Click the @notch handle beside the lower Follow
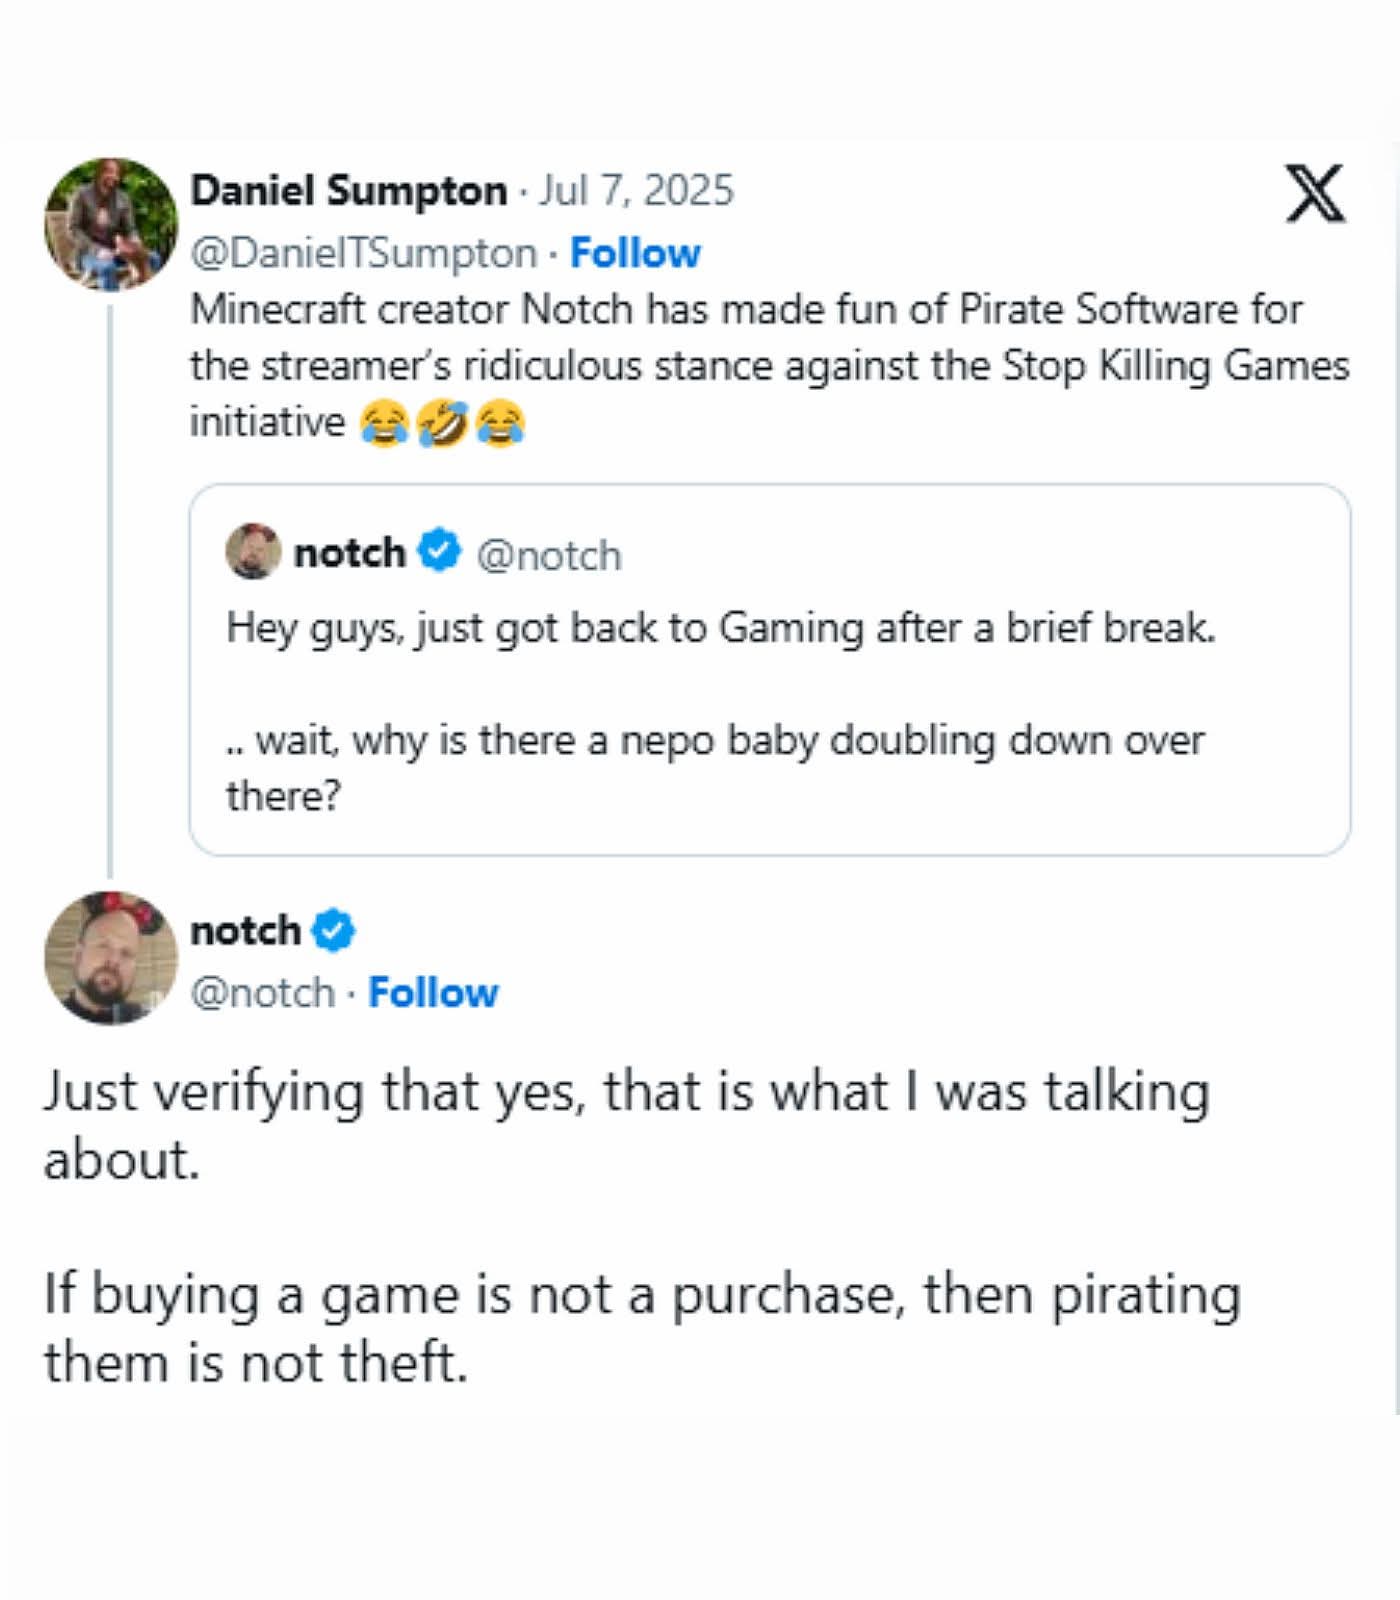The image size is (1400, 1600). coord(262,993)
